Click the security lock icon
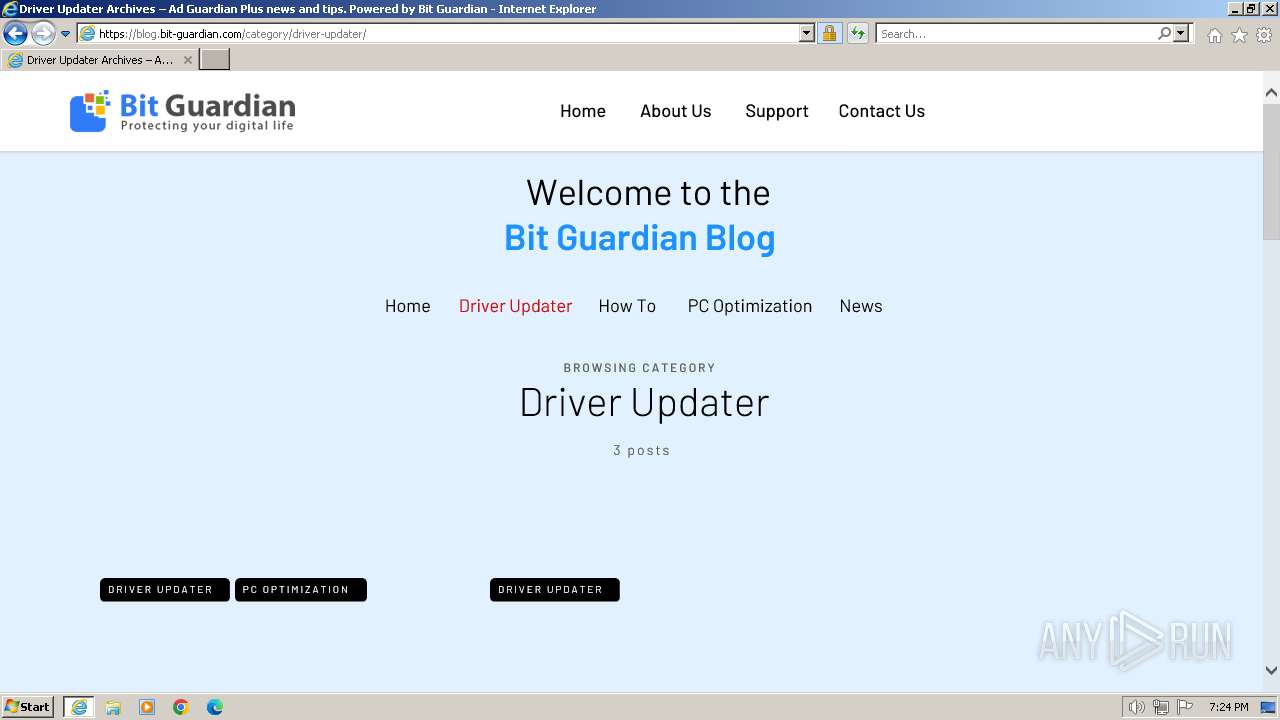 829,33
